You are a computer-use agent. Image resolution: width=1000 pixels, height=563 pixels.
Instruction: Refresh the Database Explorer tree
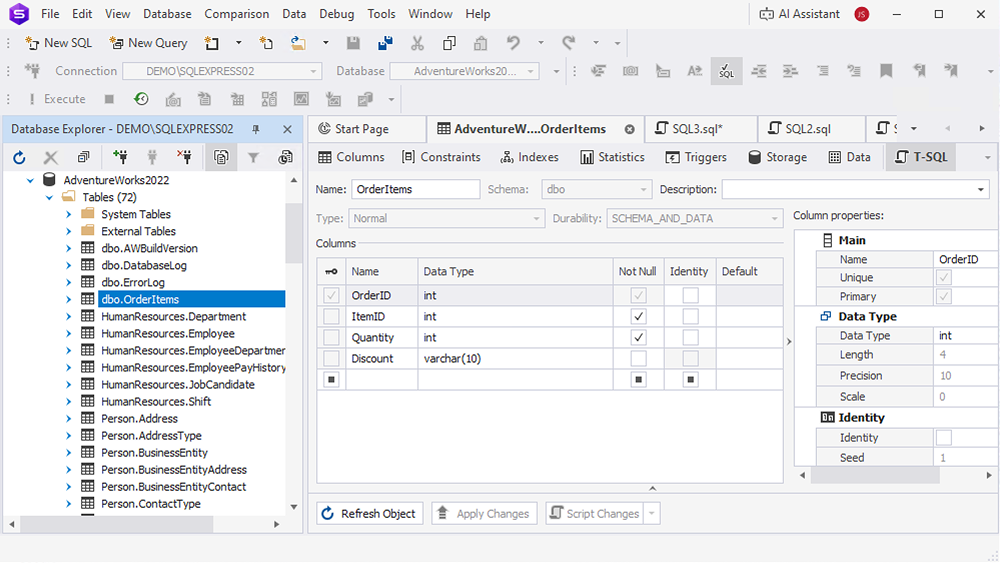tap(19, 157)
